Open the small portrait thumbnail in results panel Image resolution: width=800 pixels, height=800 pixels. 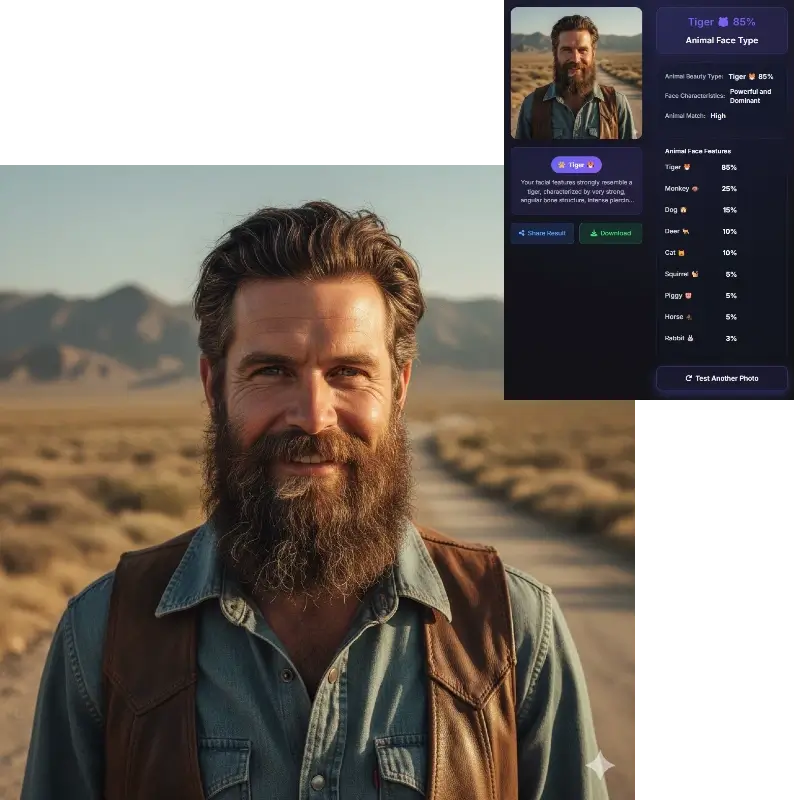[576, 73]
